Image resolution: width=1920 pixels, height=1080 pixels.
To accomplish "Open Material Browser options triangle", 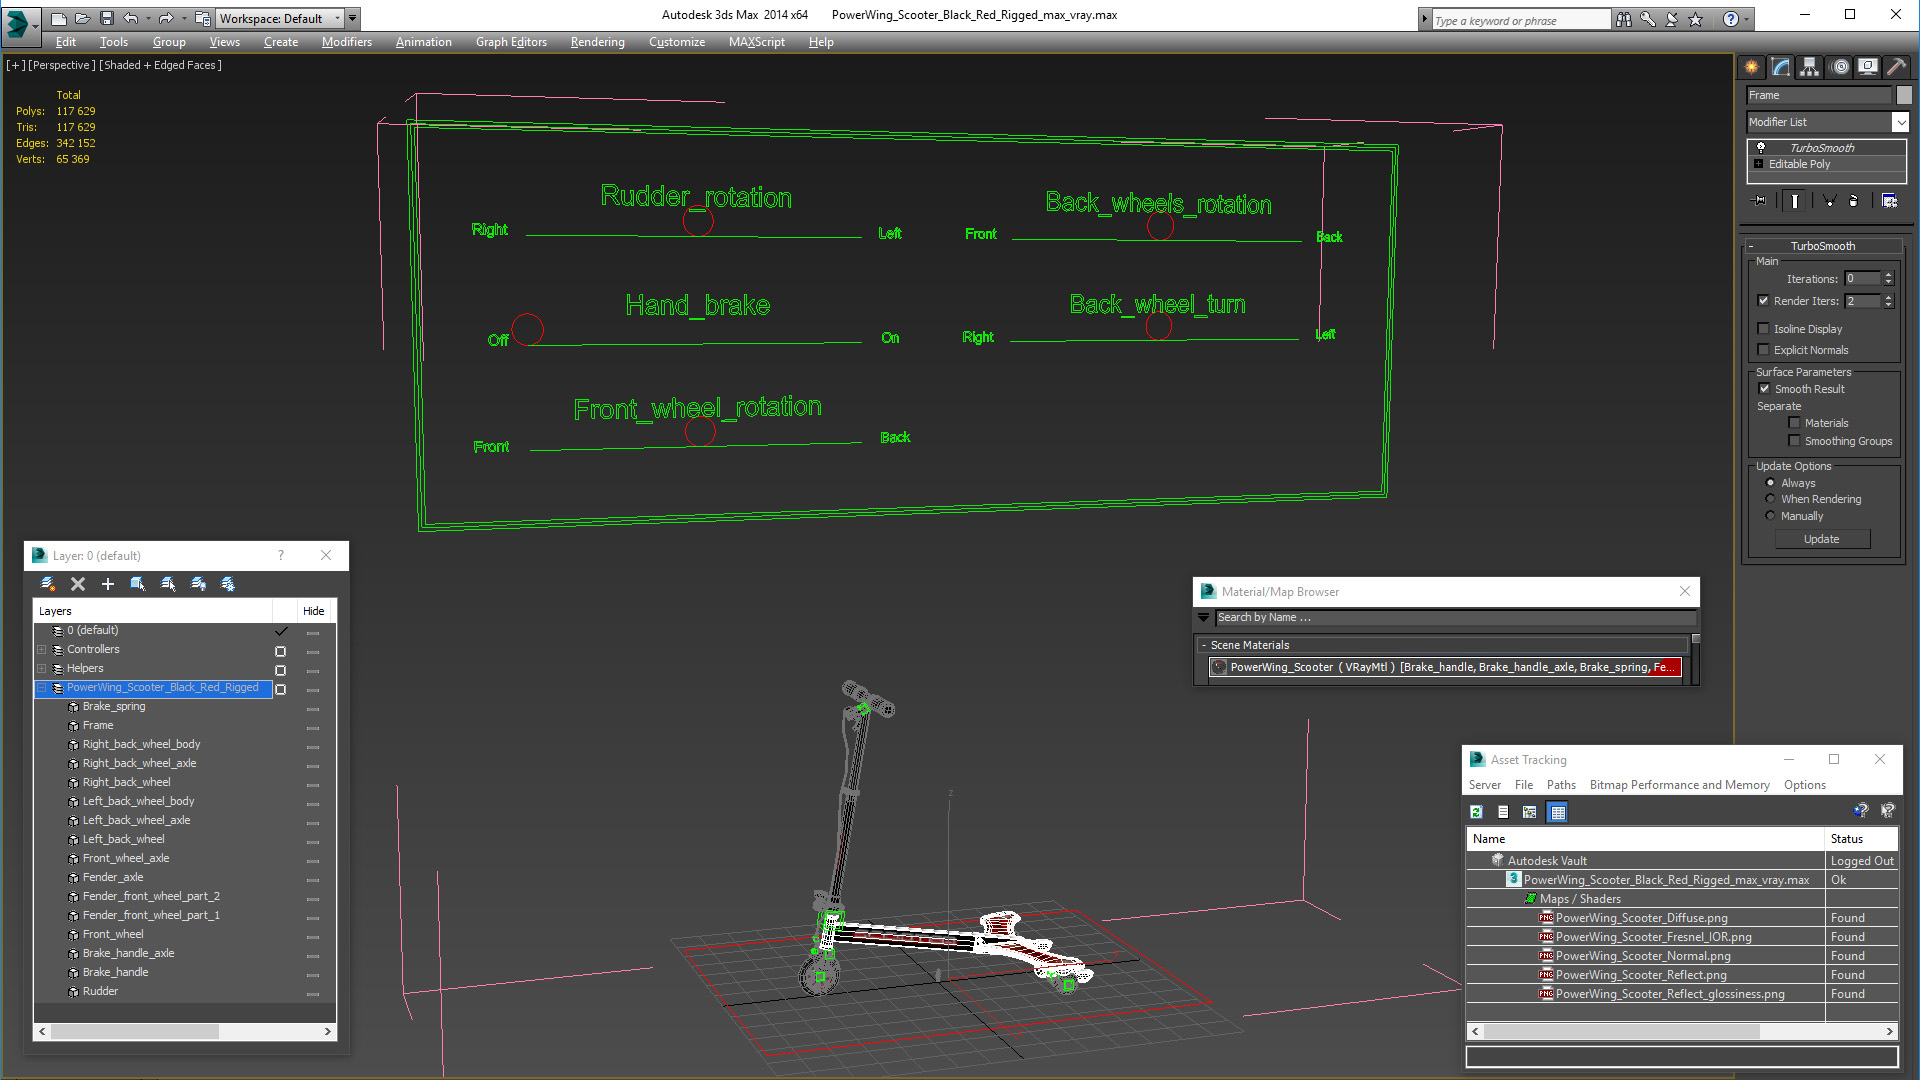I will (1204, 618).
